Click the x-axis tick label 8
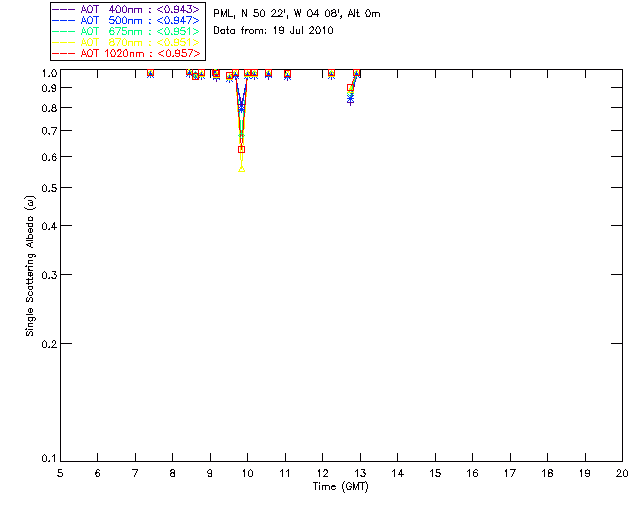Screen dimensions: 640x512 click(173, 473)
